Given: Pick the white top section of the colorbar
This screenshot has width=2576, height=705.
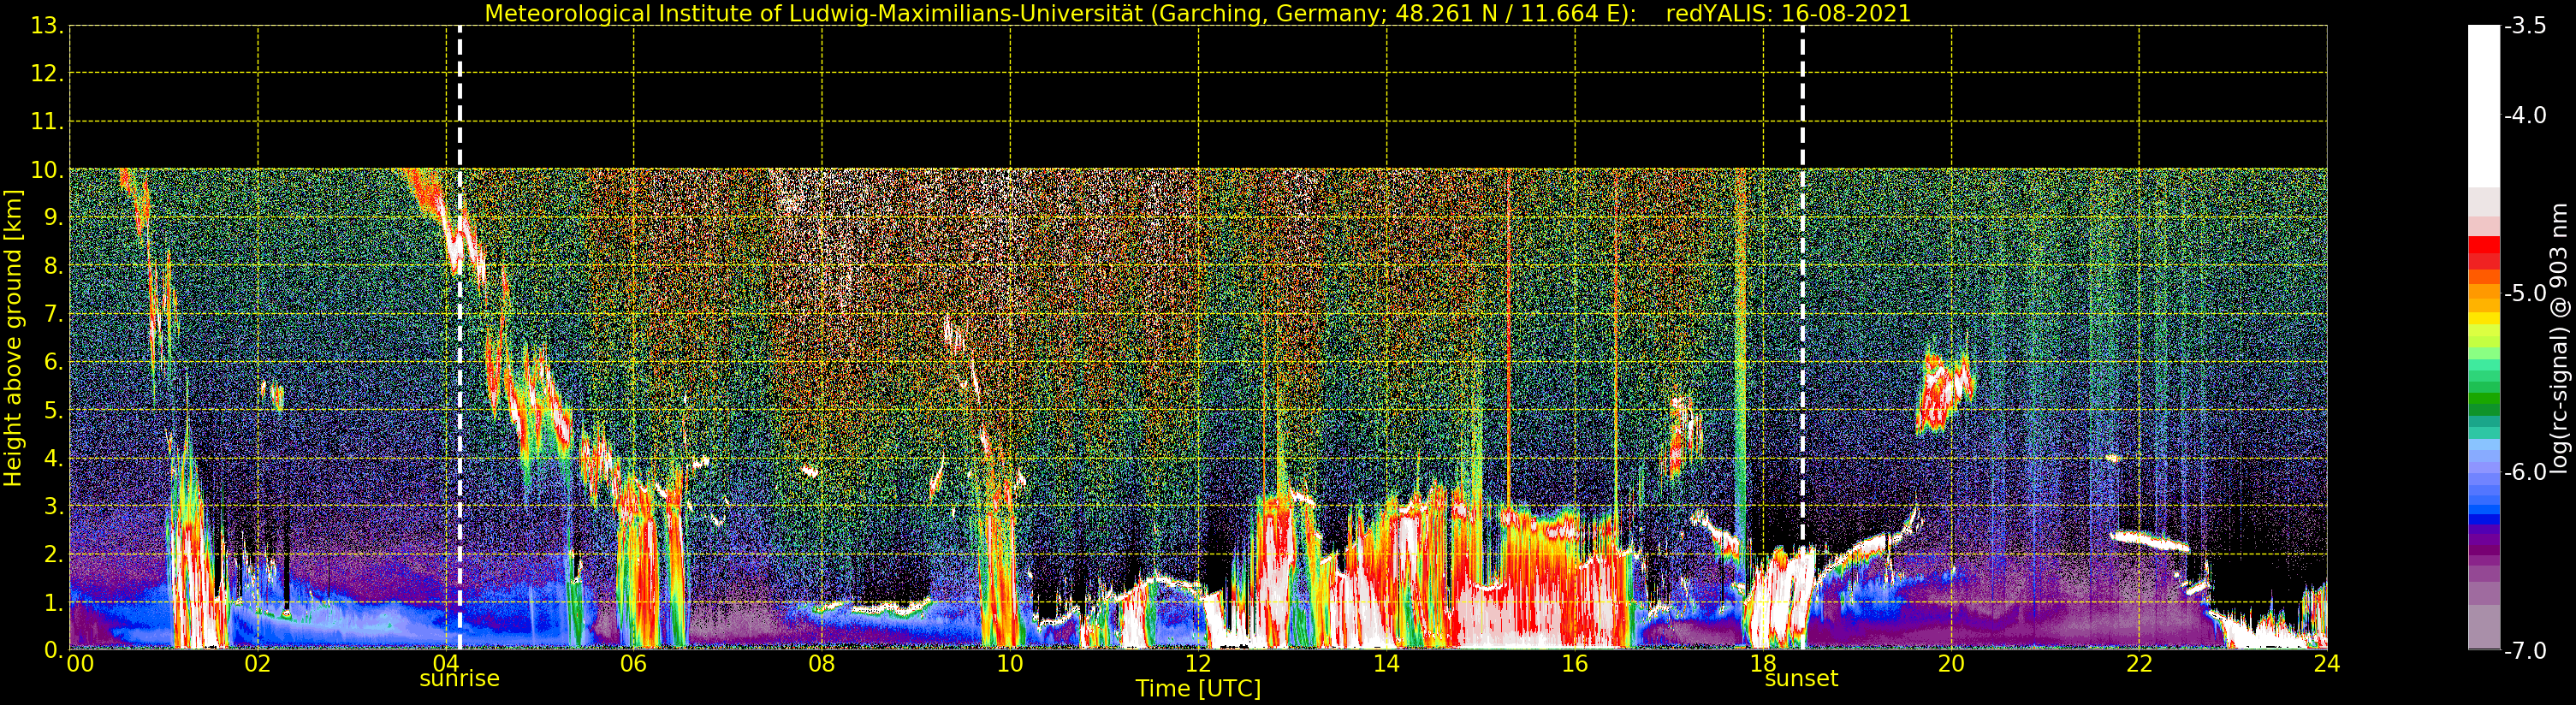Looking at the screenshot, I should pyautogui.click(x=2483, y=100).
